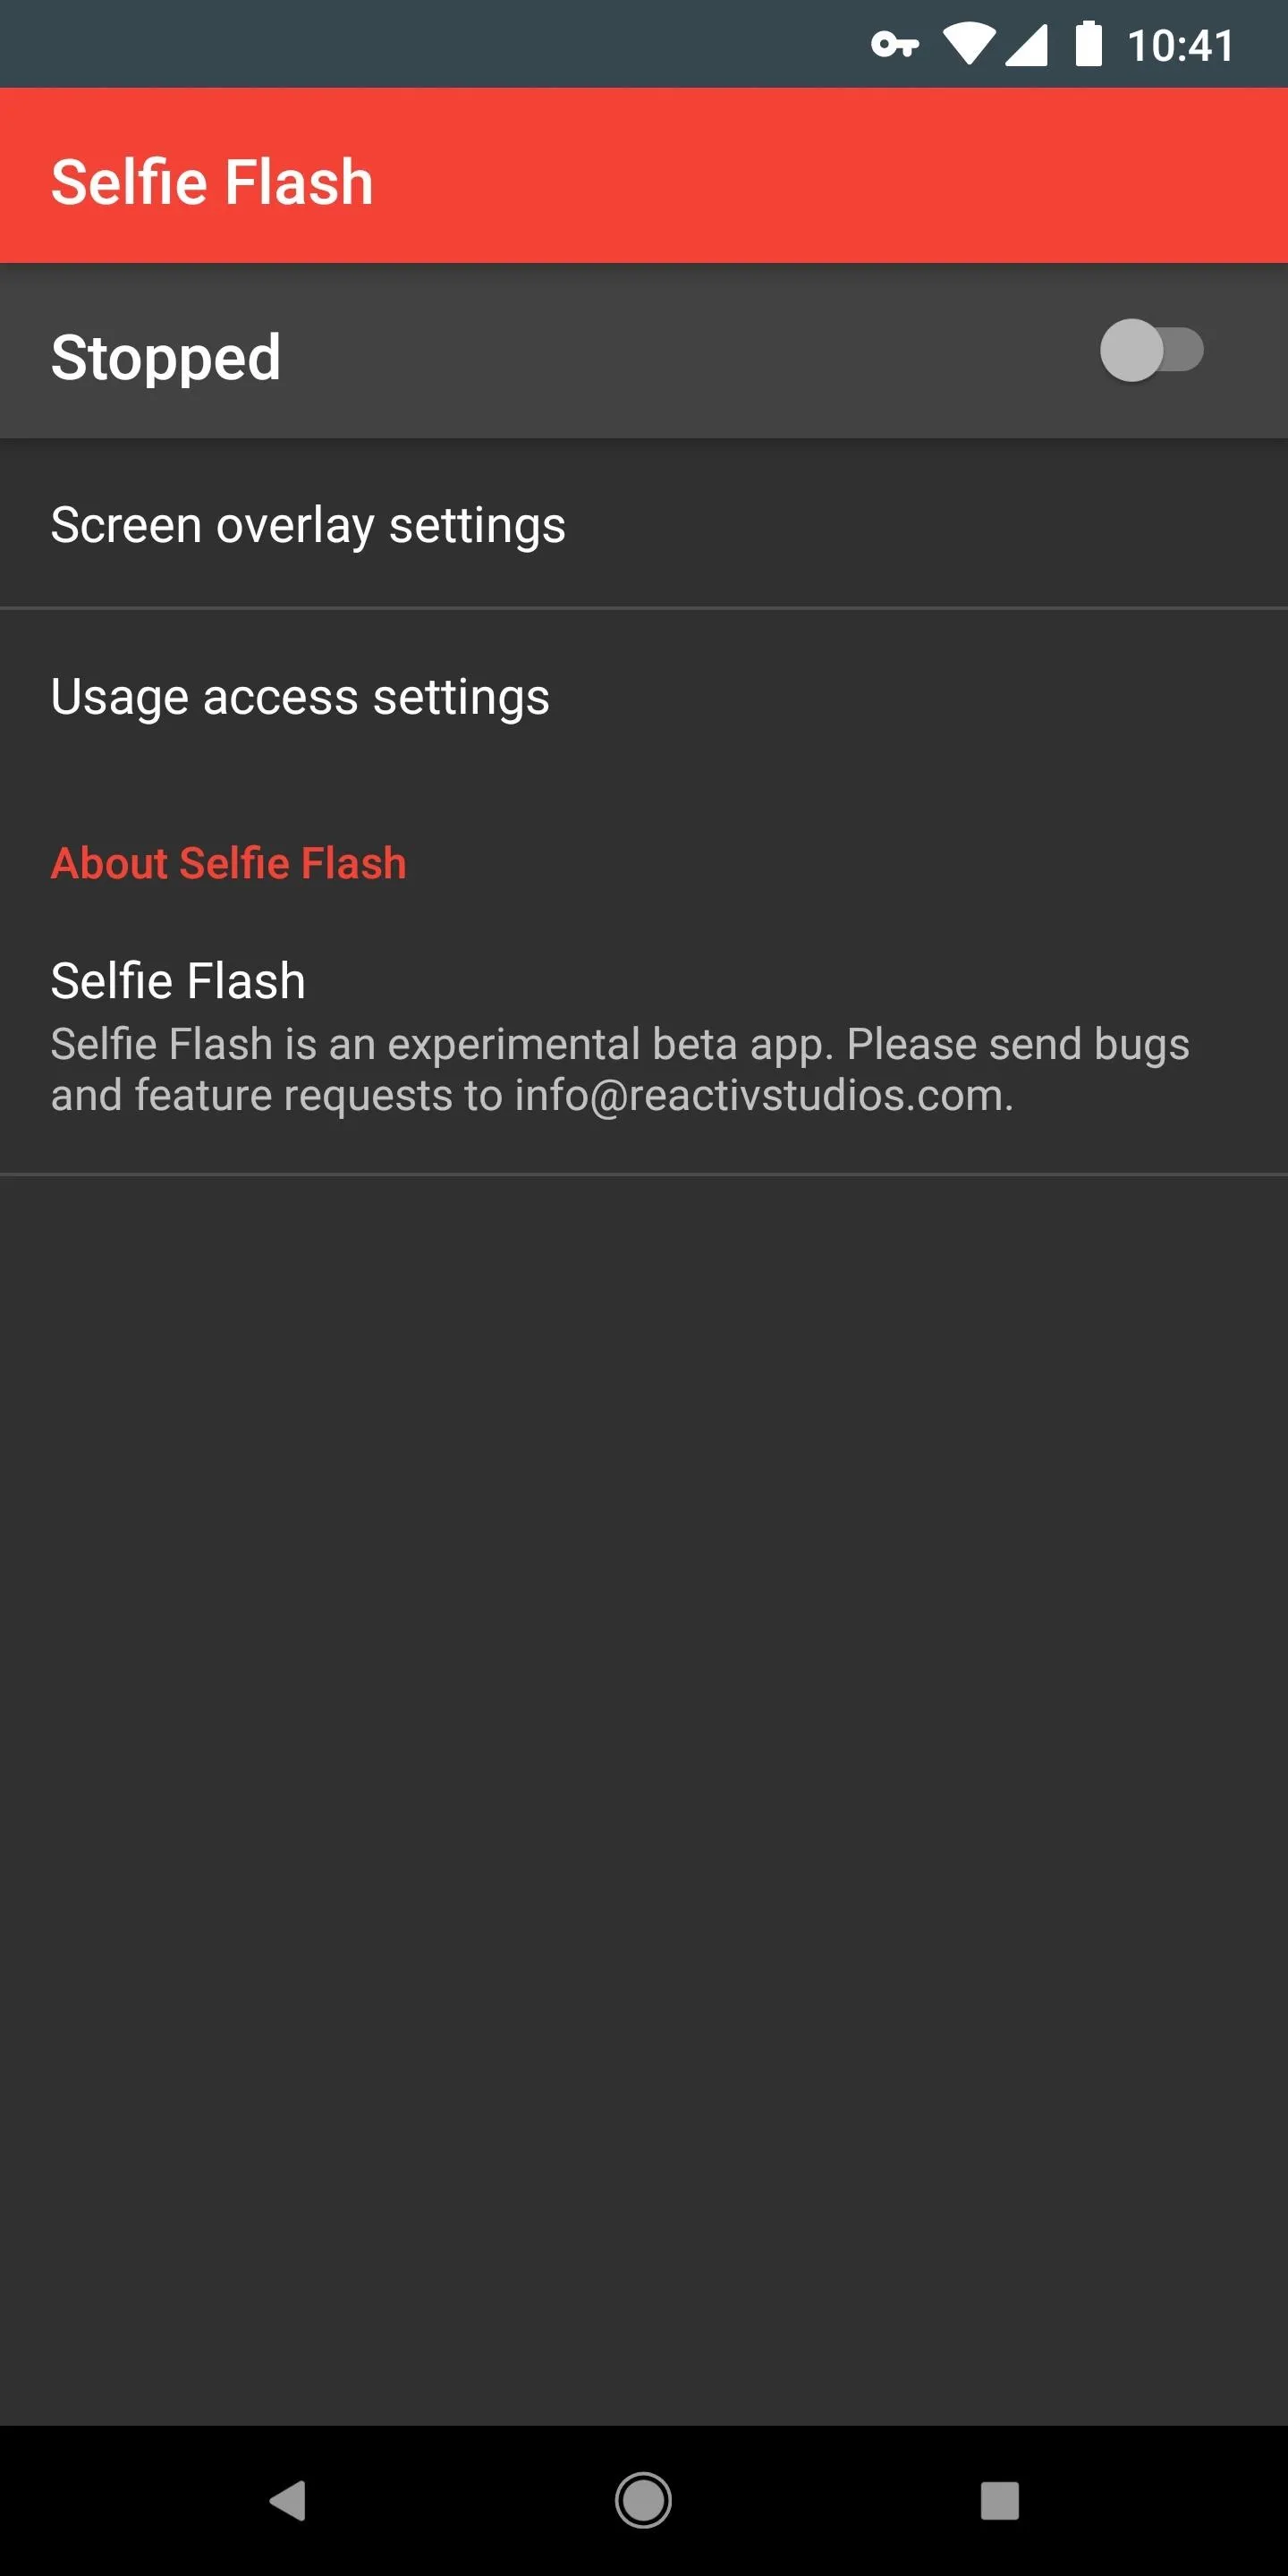Tap the cellular signal status icon
This screenshot has width=1288, height=2576.
click(1026, 45)
